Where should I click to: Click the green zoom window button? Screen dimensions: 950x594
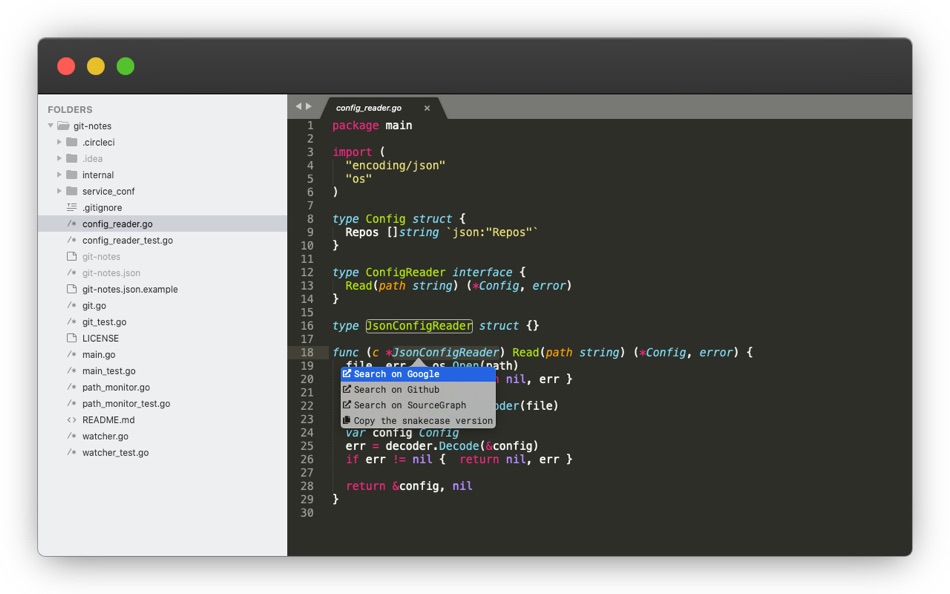(125, 66)
